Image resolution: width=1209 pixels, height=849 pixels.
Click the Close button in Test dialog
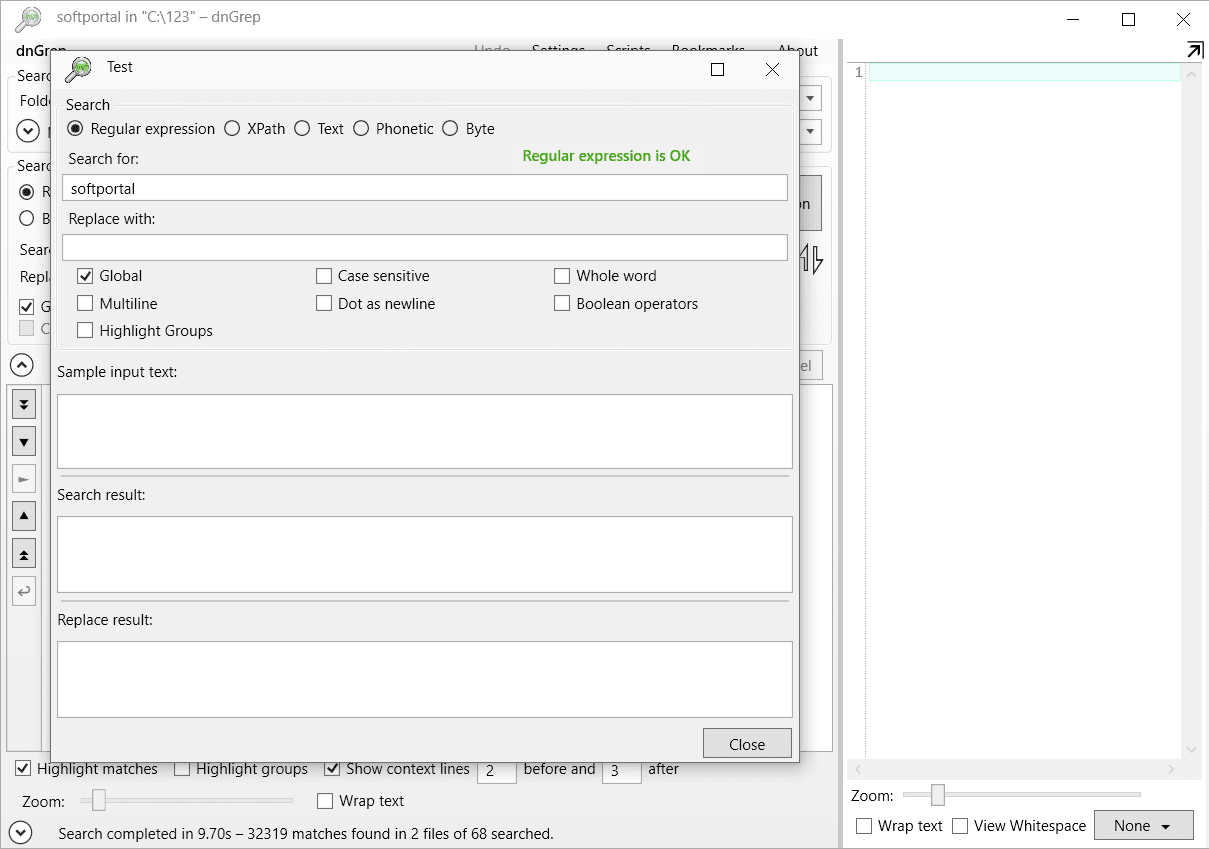[747, 744]
